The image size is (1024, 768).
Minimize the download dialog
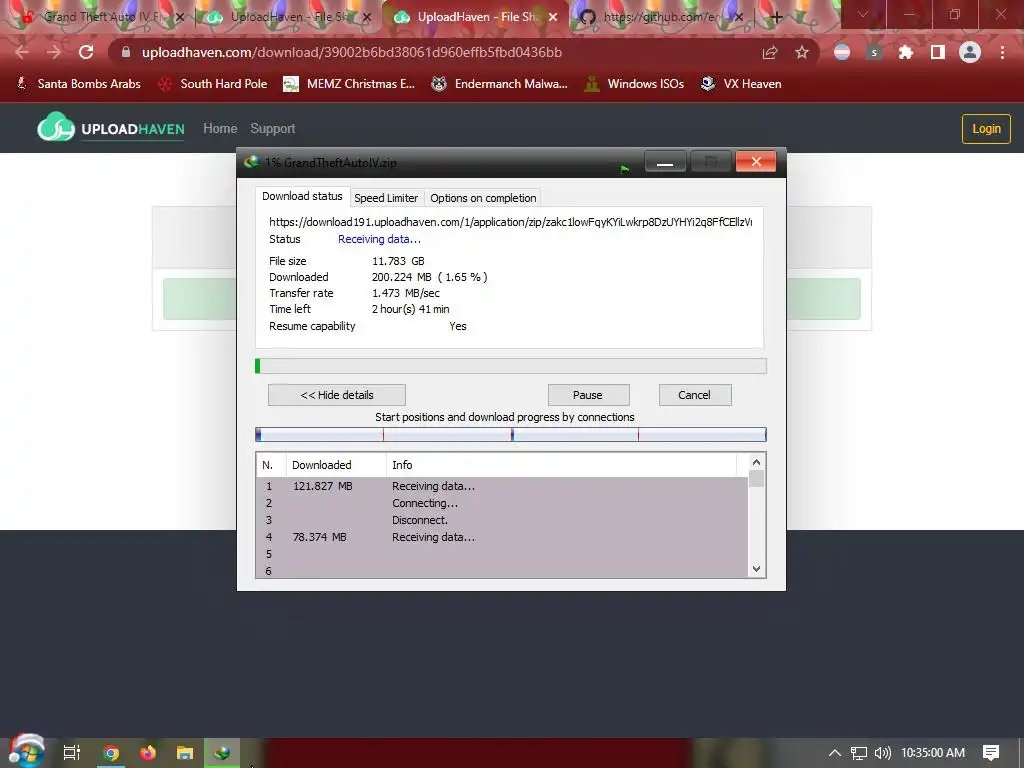665,162
